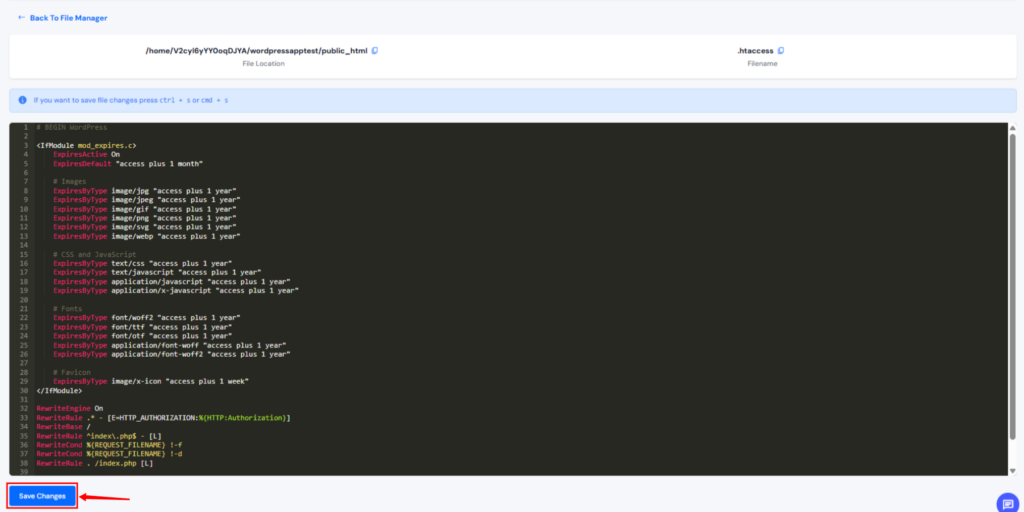Click the font/woff2 ExpiresByType line
Screen dimensions: 1024x512
147,317
